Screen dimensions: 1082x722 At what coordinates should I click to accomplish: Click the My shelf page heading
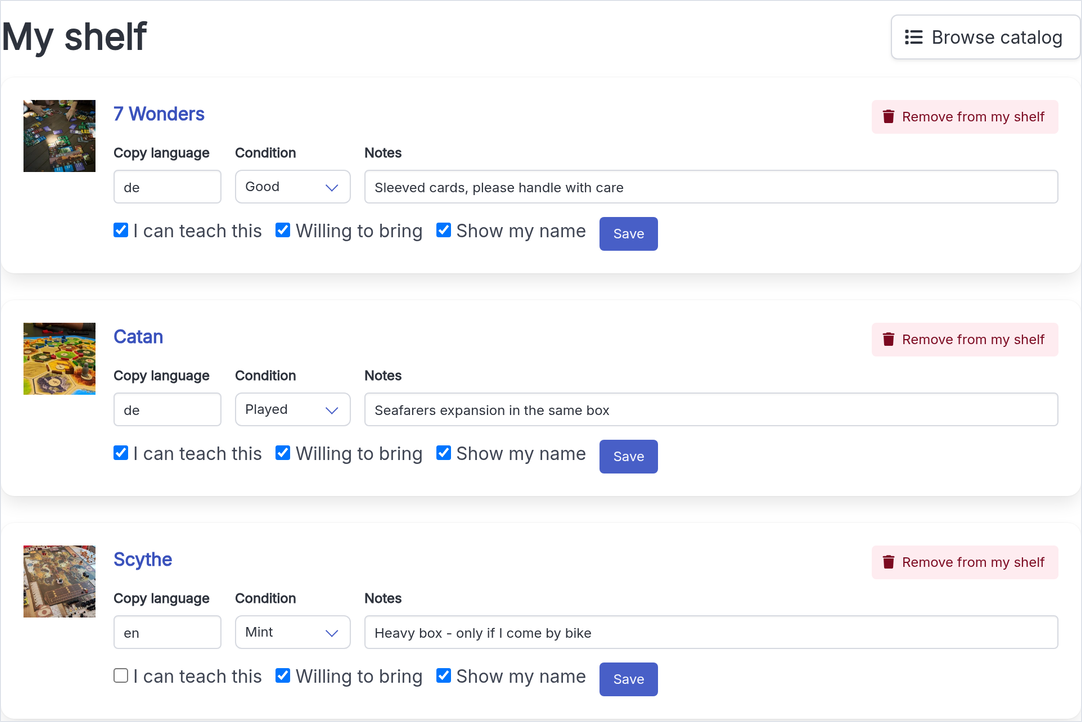[x=75, y=37]
